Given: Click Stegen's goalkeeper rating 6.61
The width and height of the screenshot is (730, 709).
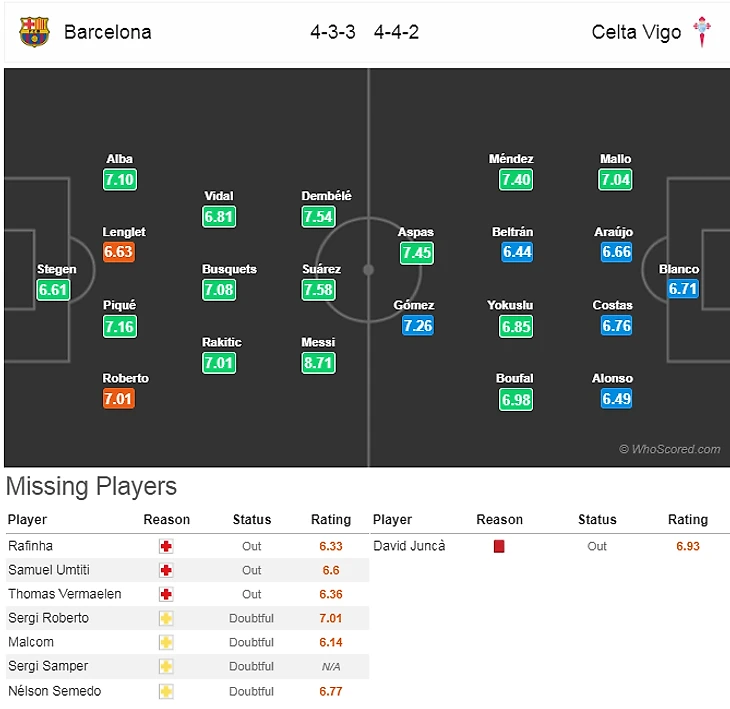Looking at the screenshot, I should pyautogui.click(x=53, y=290).
